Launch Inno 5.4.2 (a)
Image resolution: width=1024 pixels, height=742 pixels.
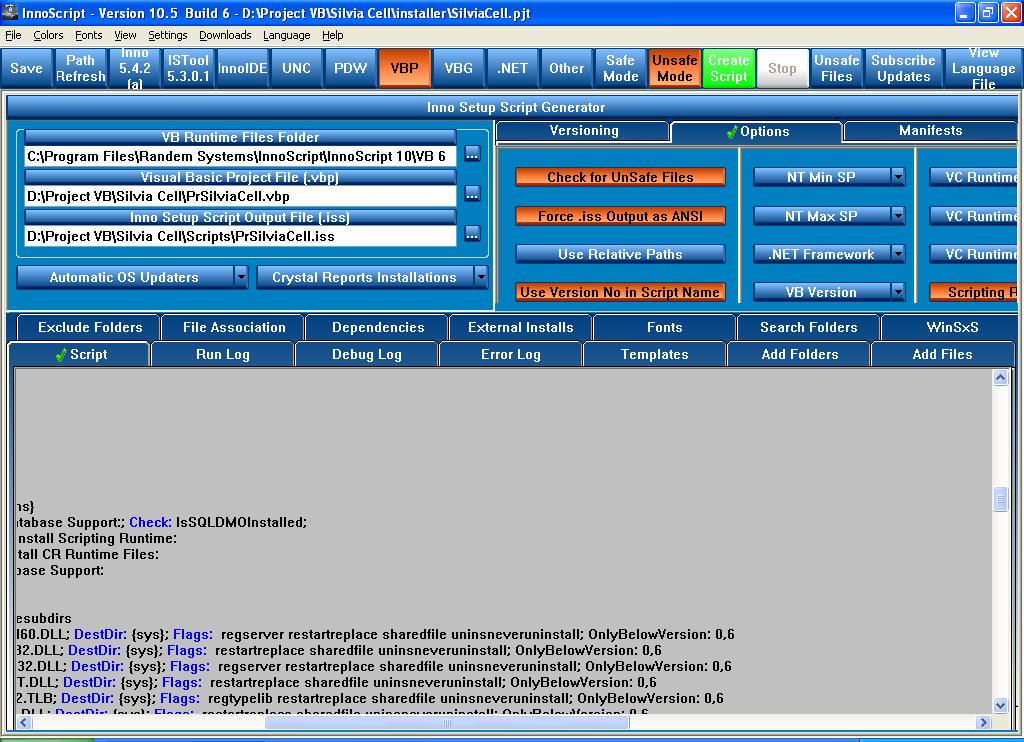click(x=135, y=68)
